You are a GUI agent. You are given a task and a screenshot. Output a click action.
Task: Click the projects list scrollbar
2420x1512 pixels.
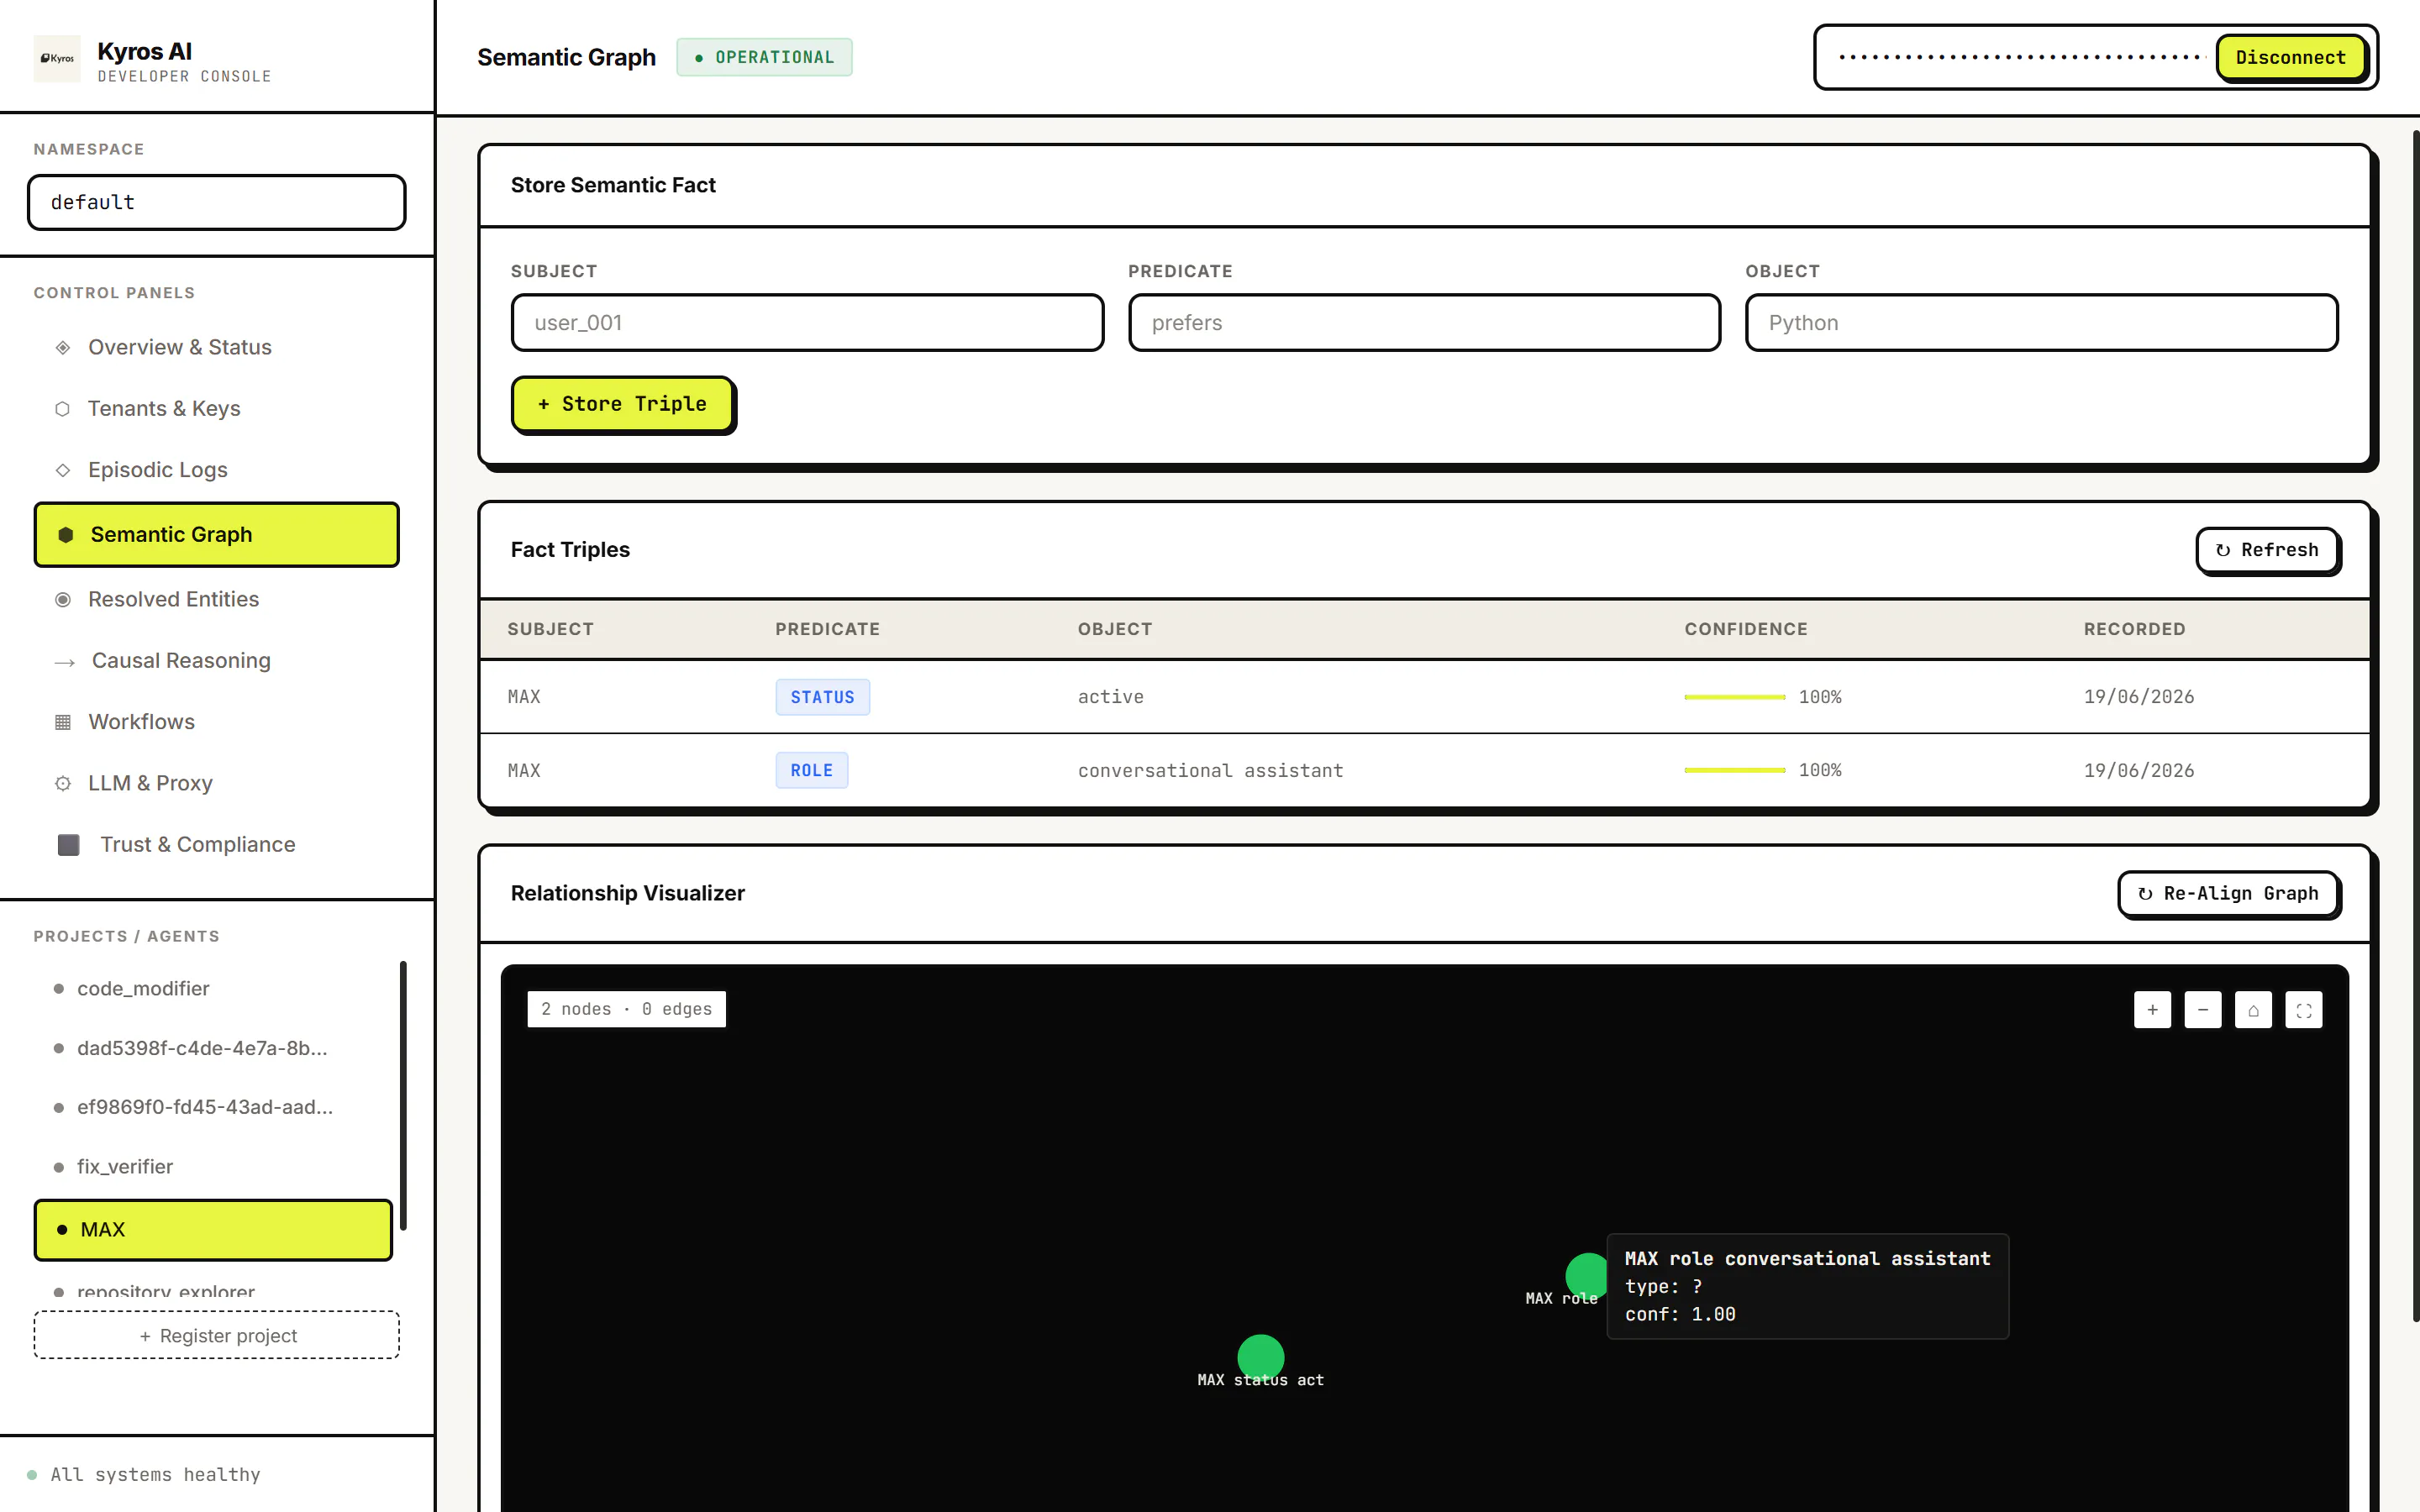(x=403, y=1095)
